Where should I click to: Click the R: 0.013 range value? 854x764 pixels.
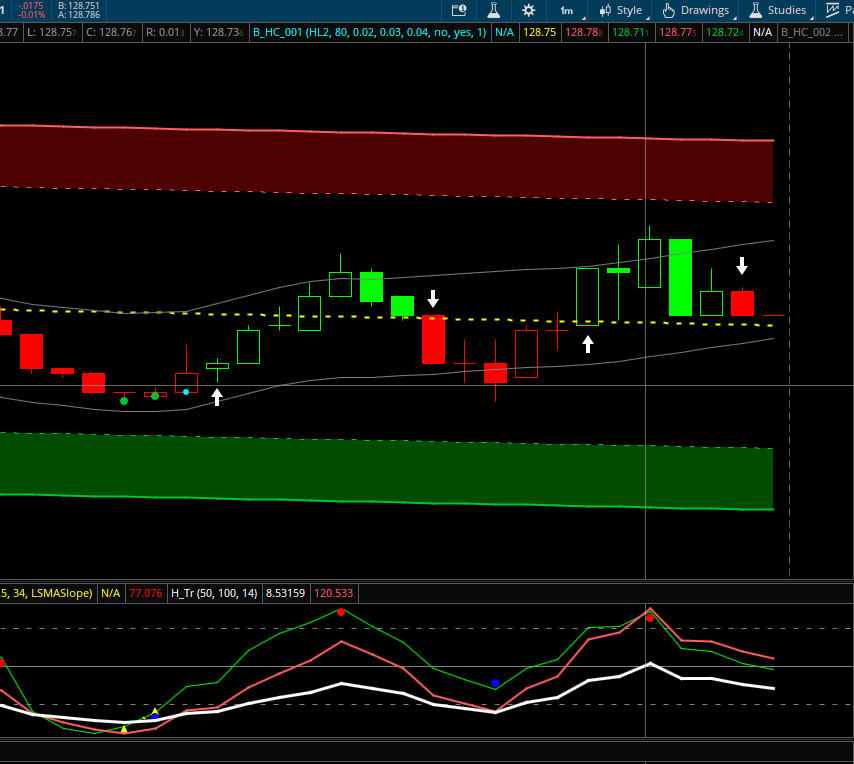165,32
